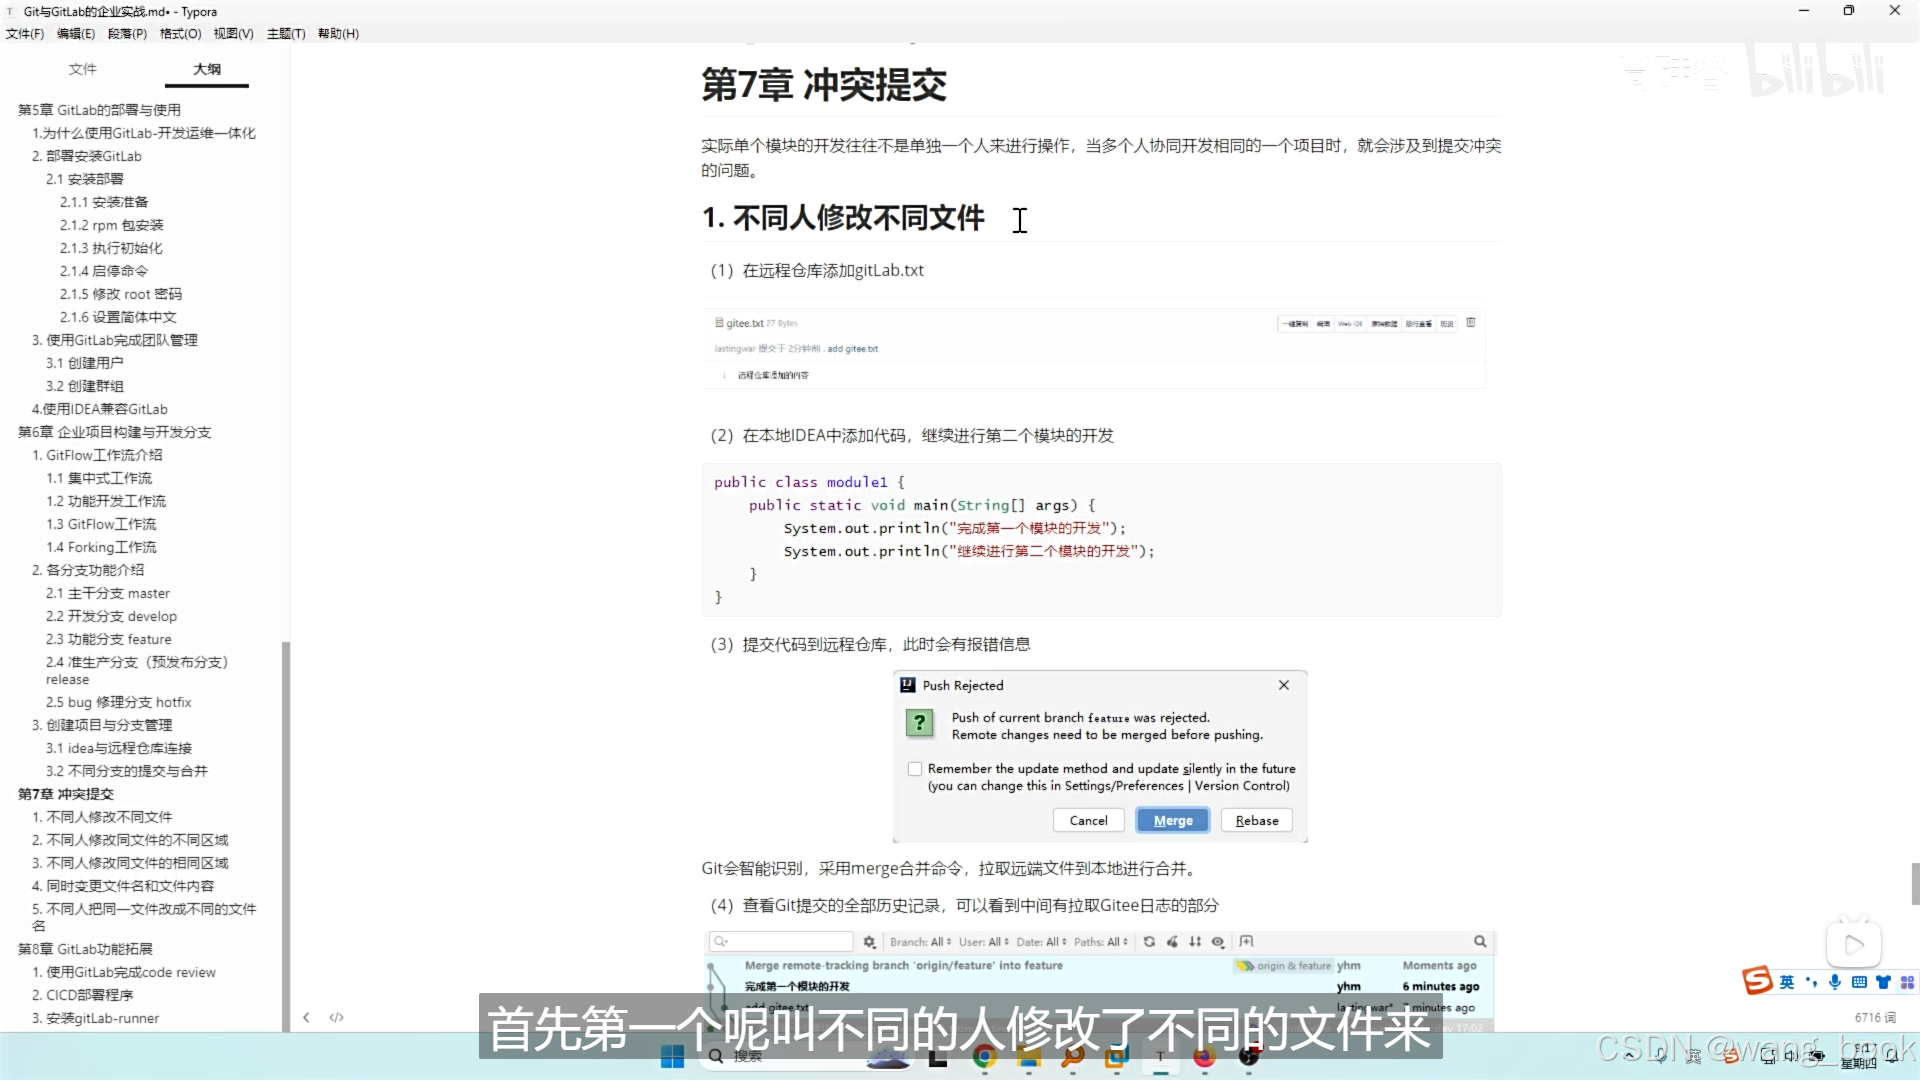The image size is (1920, 1080).
Task: Click the Sogou voice input microphone icon
Action: 1835,982
